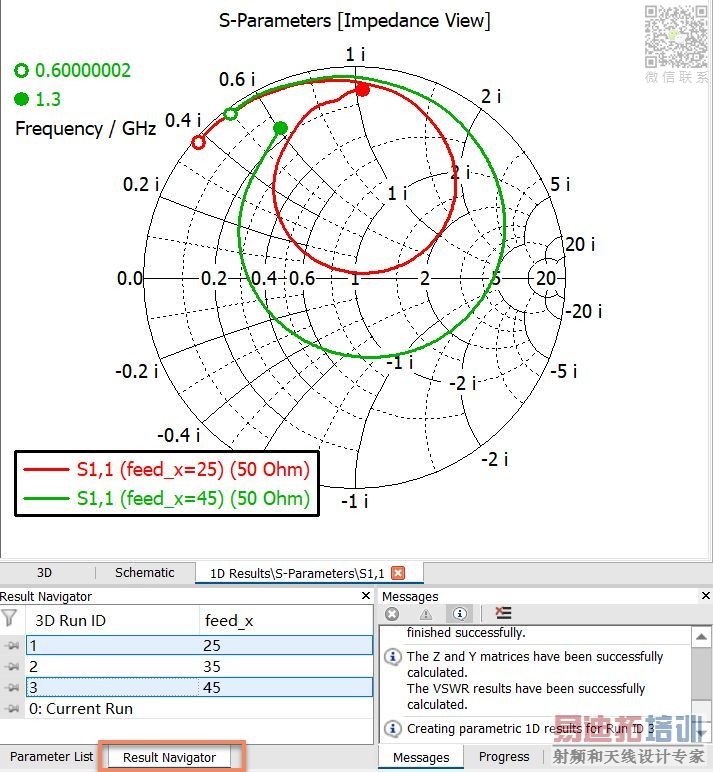The width and height of the screenshot is (713, 772).
Task: Switch to the Messages tab
Action: coord(421,757)
